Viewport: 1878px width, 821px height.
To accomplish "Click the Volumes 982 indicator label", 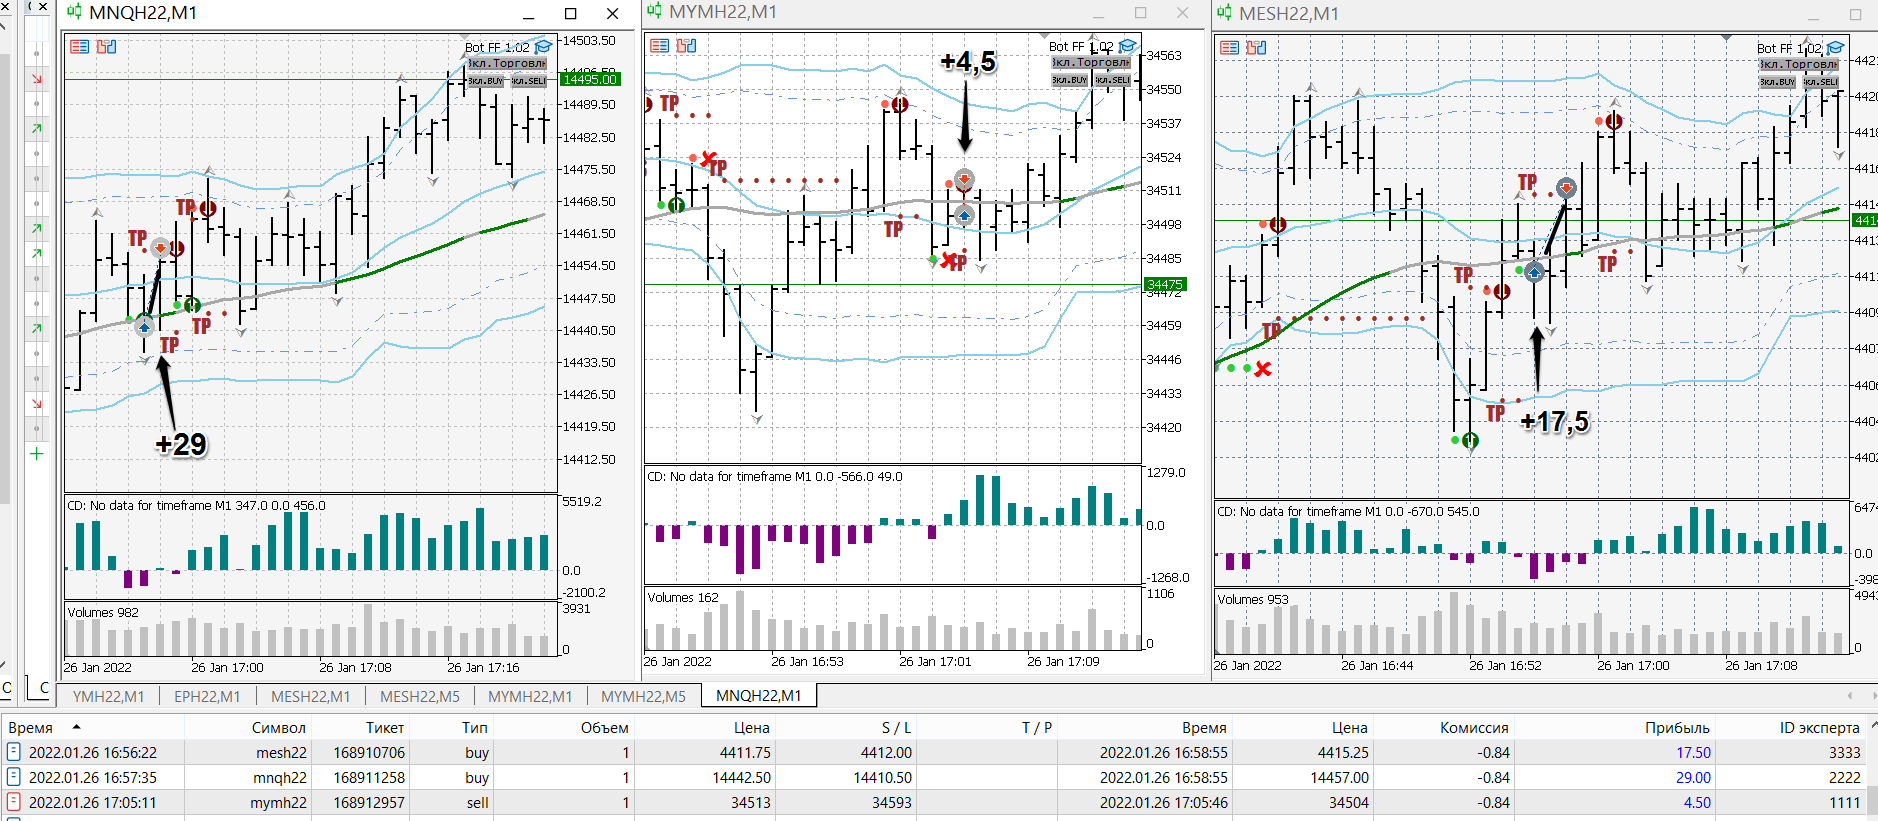I will pos(103,612).
